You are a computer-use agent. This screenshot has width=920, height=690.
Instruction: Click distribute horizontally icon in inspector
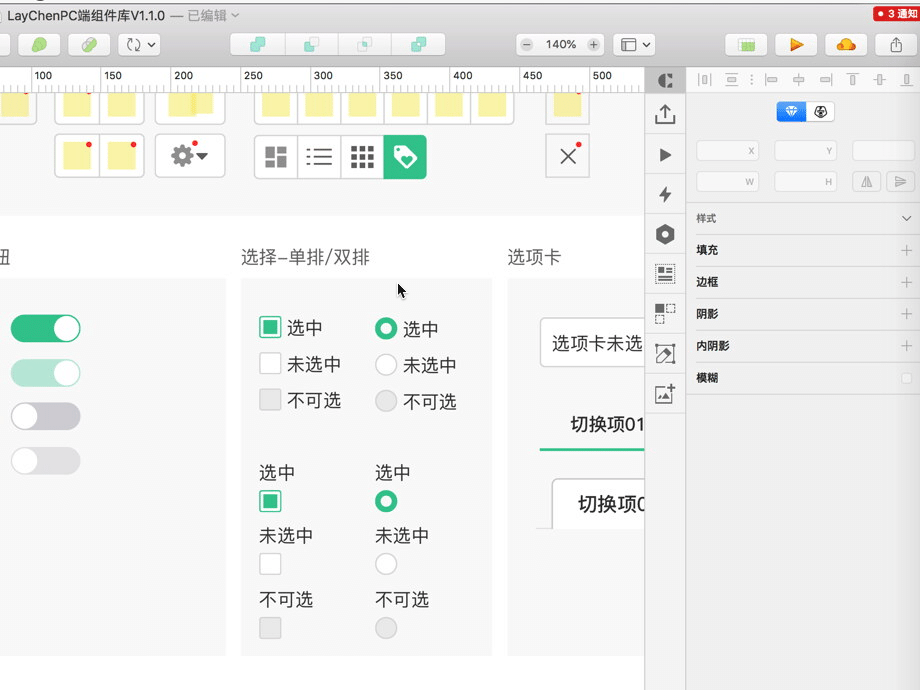tap(704, 80)
